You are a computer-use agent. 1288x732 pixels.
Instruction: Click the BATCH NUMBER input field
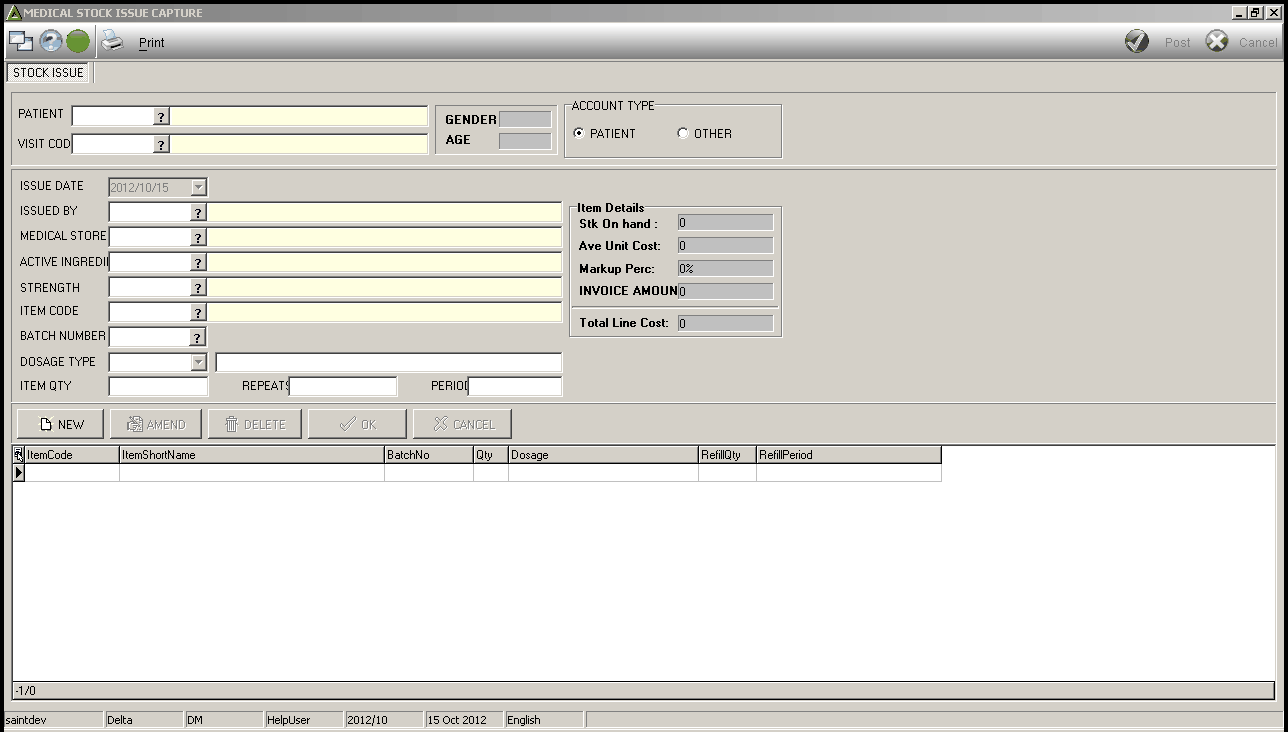(149, 338)
